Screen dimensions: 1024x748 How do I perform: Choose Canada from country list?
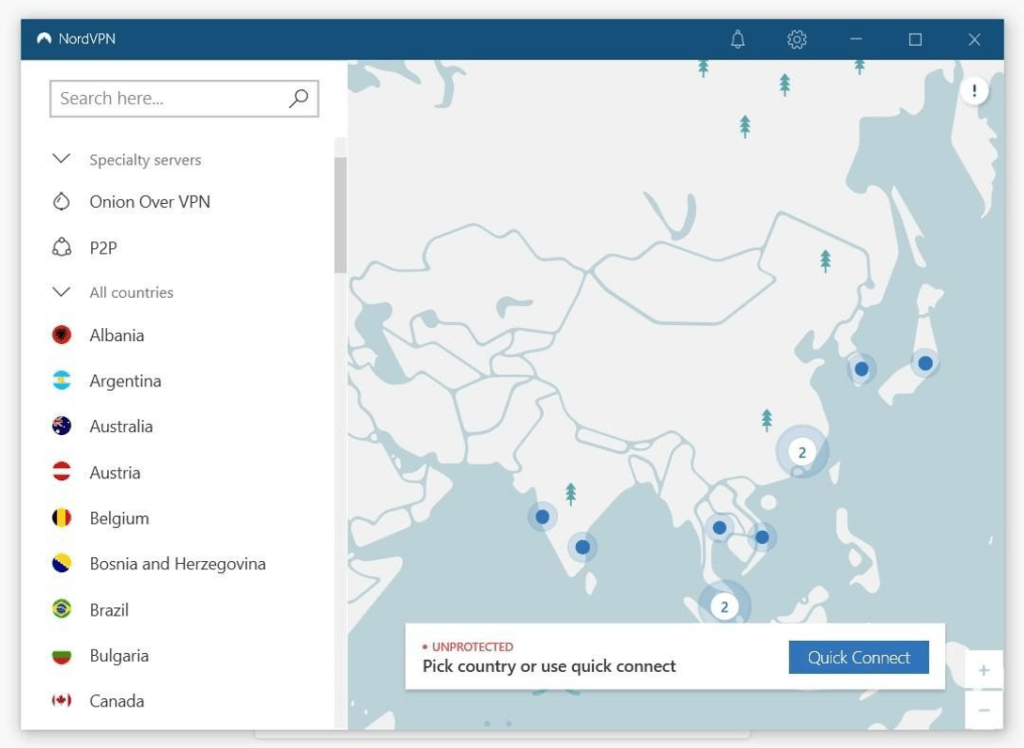click(x=117, y=701)
